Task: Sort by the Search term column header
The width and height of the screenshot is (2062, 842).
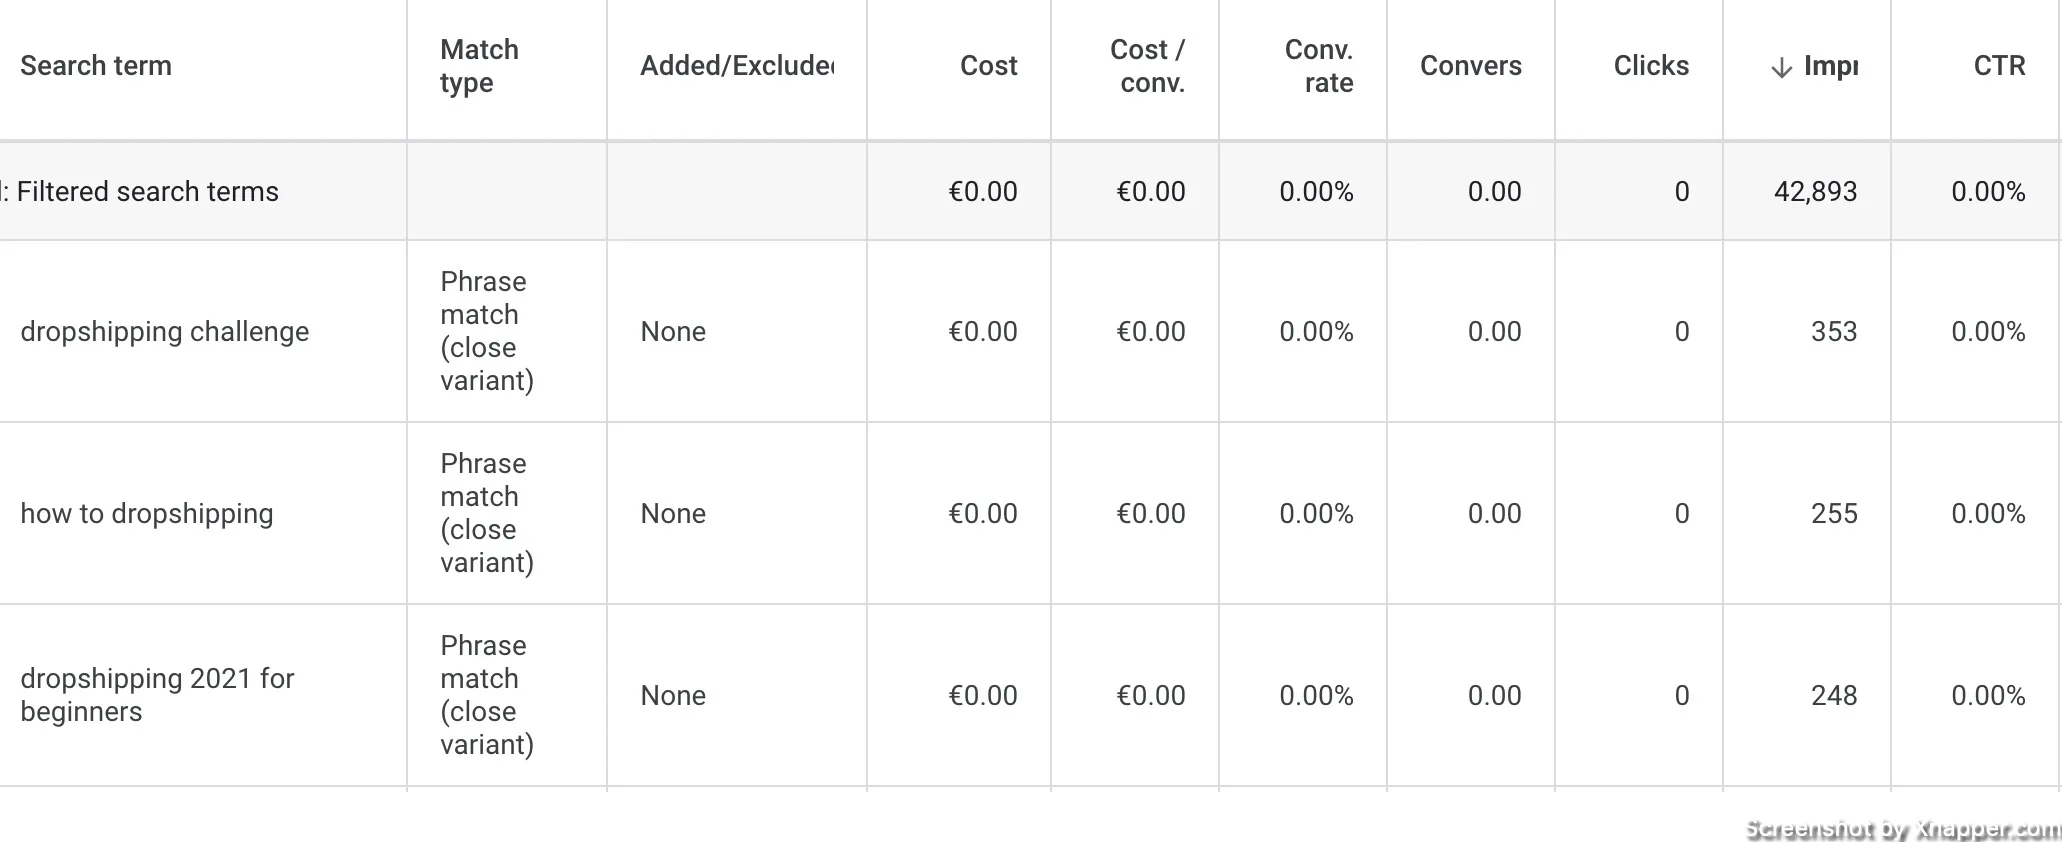Action: pos(96,66)
